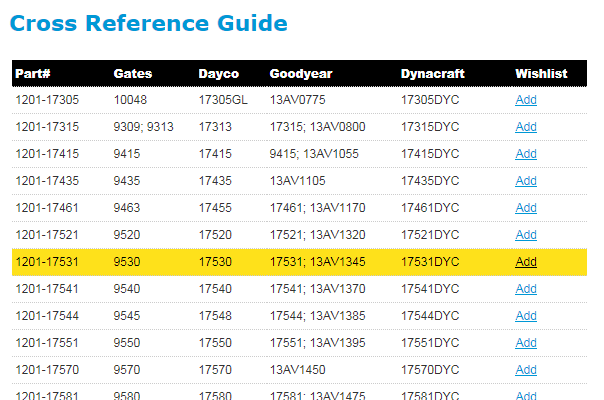Select part number 1201-17570
The height and width of the screenshot is (400, 604).
47,370
